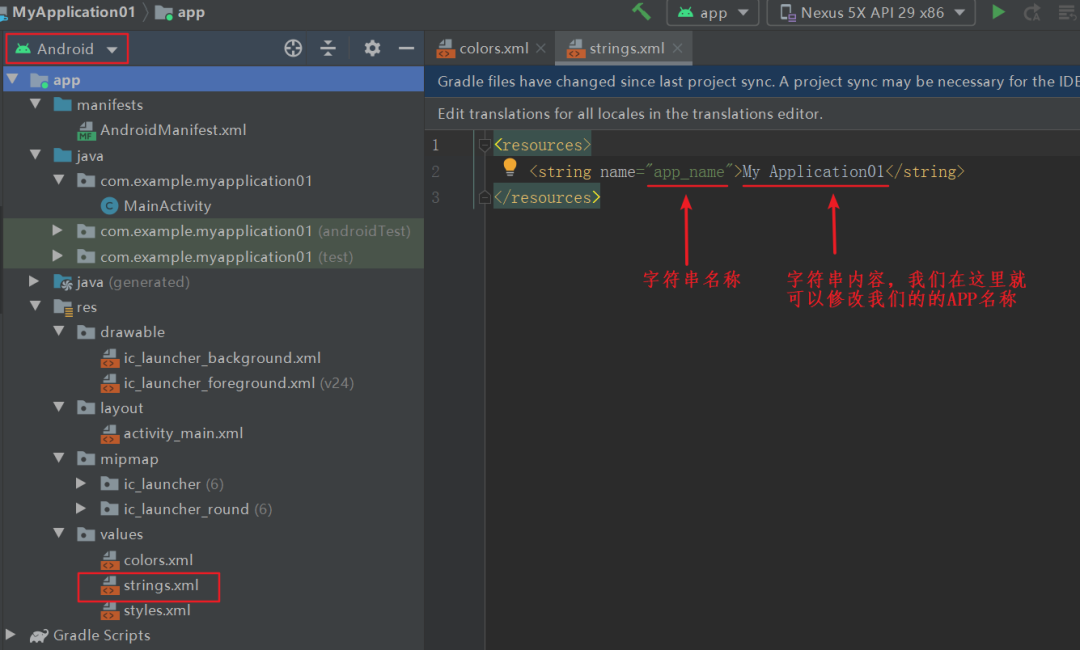The width and height of the screenshot is (1080, 650).
Task: Run the app with green play button
Action: (998, 12)
